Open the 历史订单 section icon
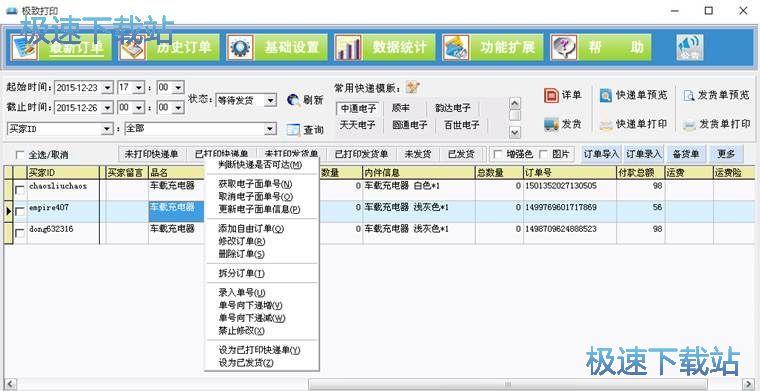Image resolution: width=760 pixels, height=391 pixels. 133,47
